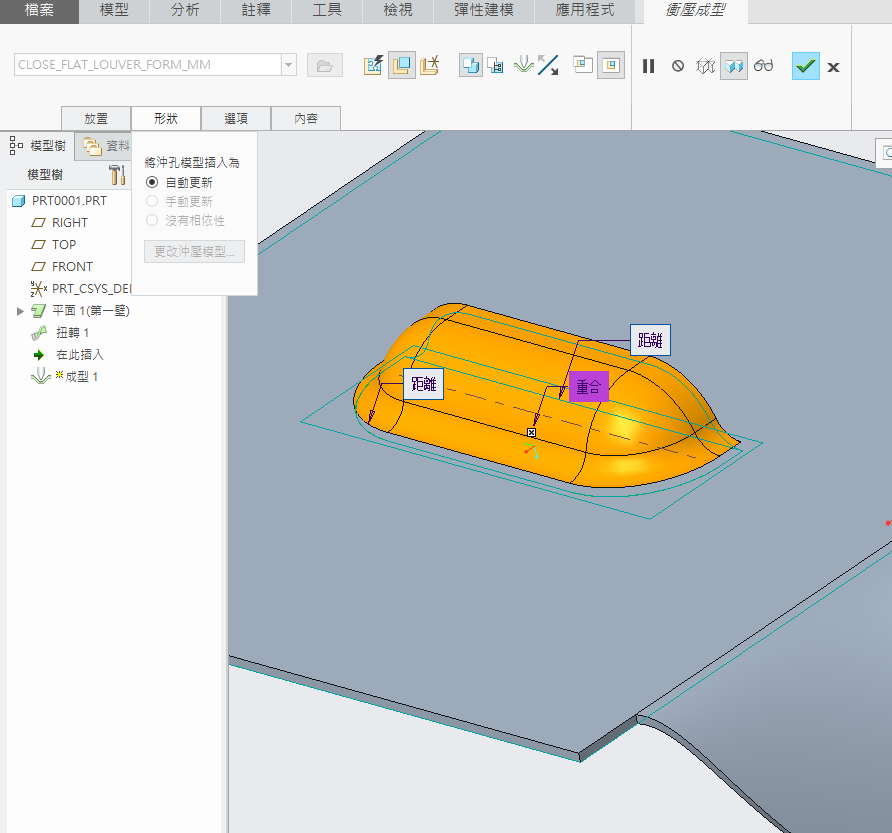Open the 檔案 menu
The width and height of the screenshot is (892, 833).
(x=39, y=11)
